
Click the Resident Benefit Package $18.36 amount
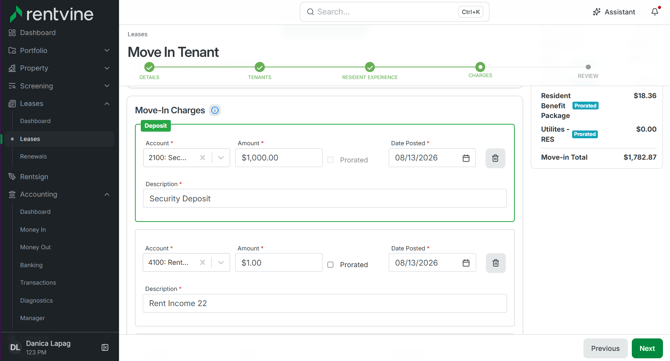coord(645,96)
